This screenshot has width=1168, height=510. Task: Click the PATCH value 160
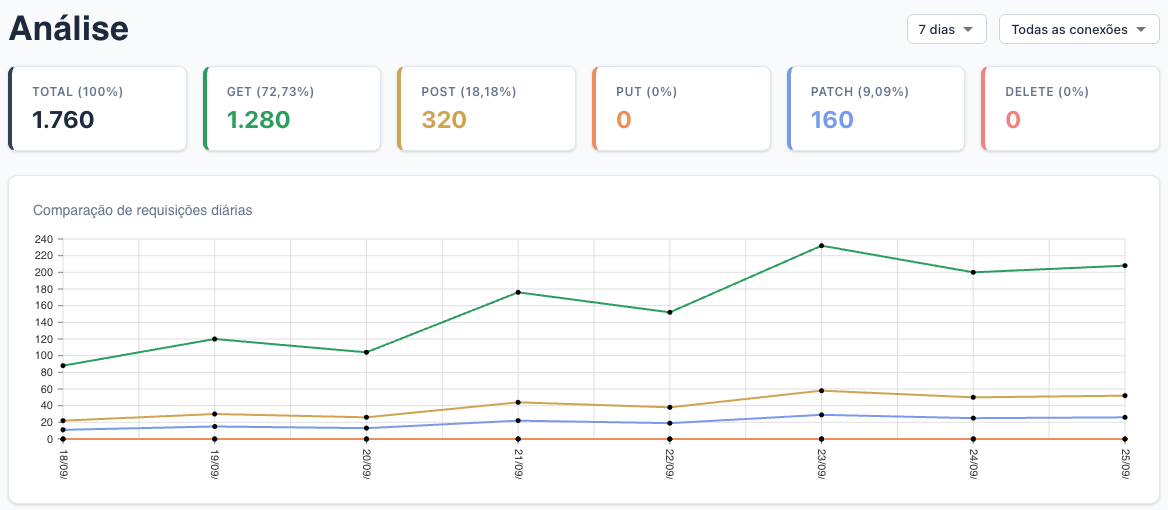[832, 120]
